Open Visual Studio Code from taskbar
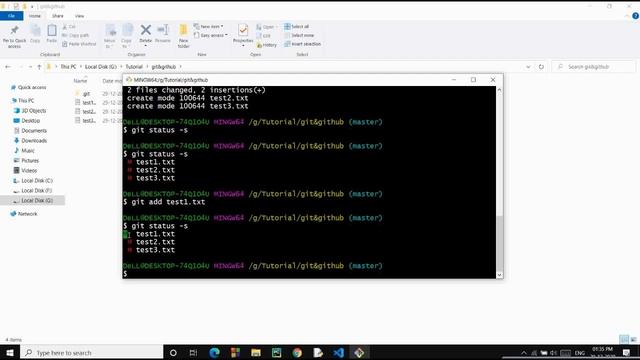Screen dimensions: 640x360 (338, 353)
